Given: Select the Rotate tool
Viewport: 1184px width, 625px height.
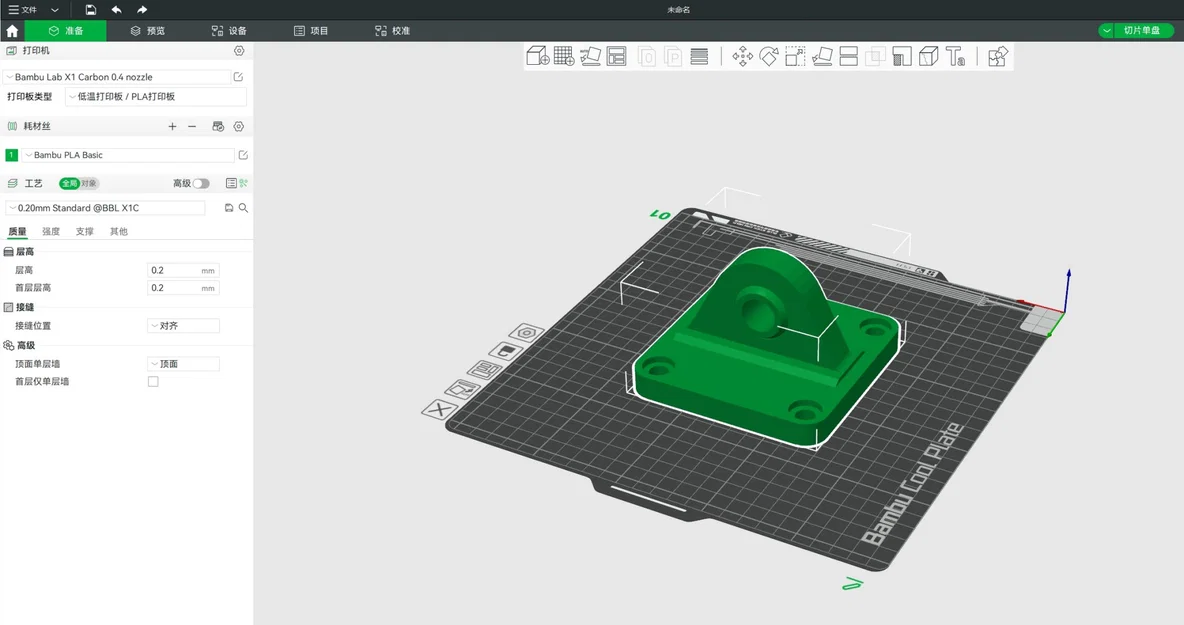Looking at the screenshot, I should tap(769, 56).
